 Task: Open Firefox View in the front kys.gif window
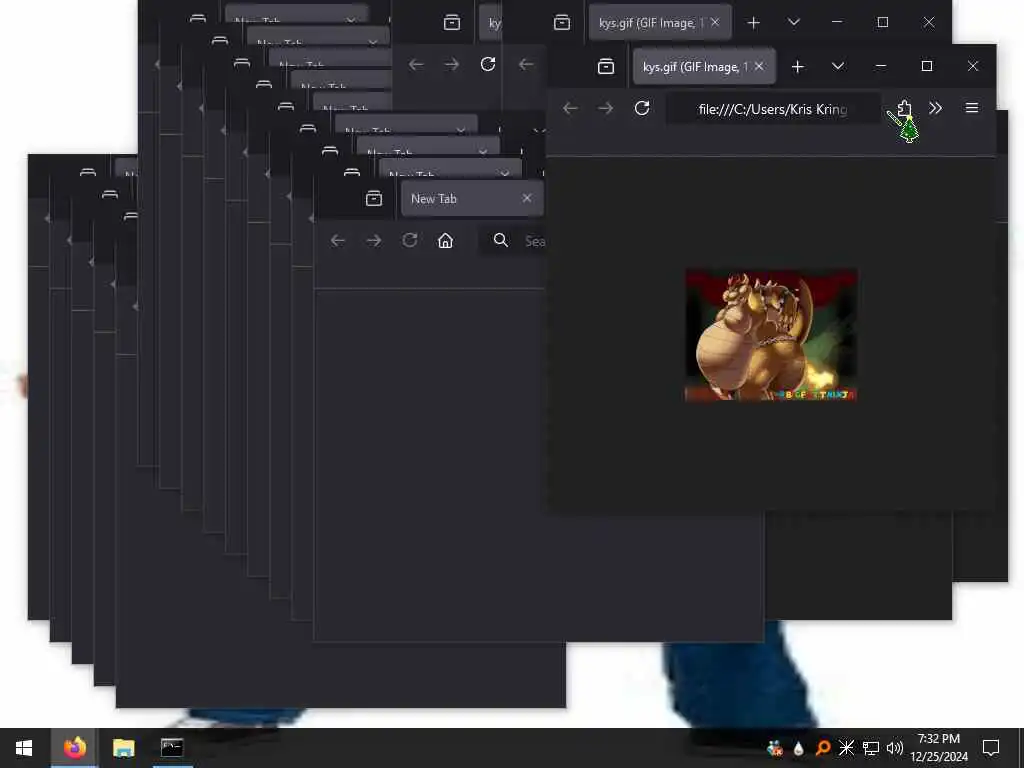click(605, 67)
